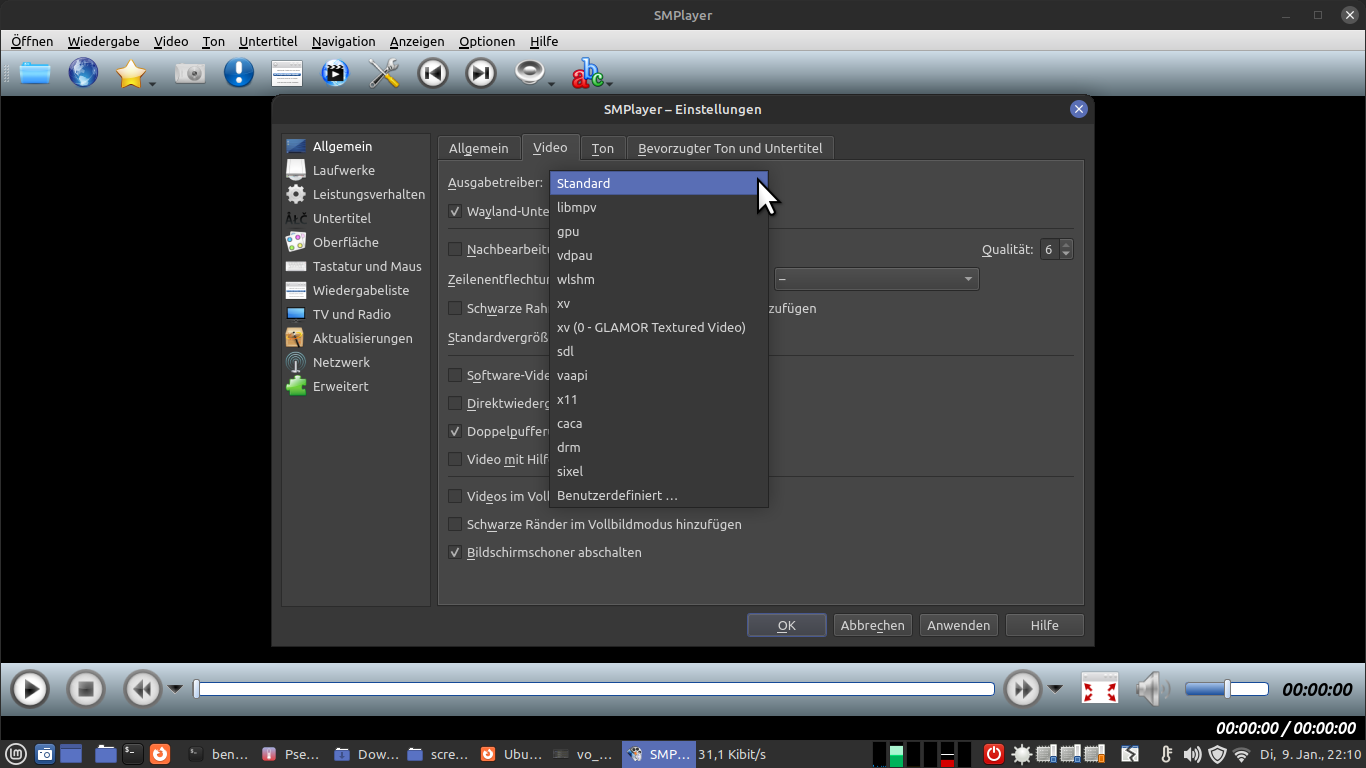The height and width of the screenshot is (768, 1366).
Task: Open the Zeilenentflechtung combo box
Action: pos(875,279)
